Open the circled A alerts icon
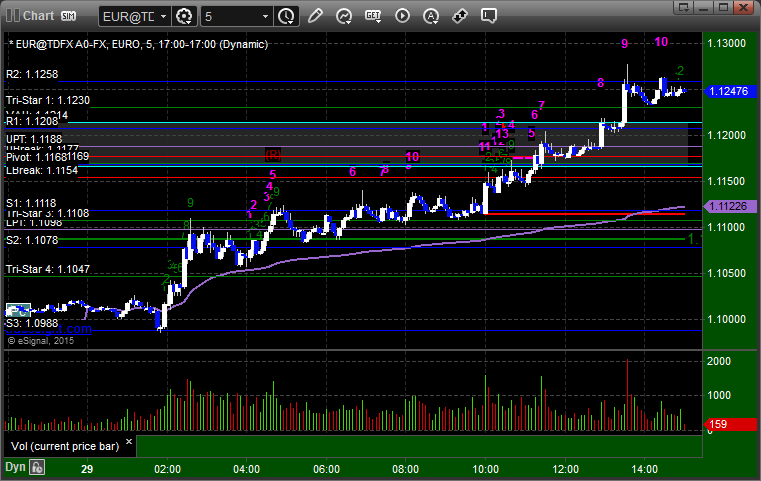 point(431,16)
